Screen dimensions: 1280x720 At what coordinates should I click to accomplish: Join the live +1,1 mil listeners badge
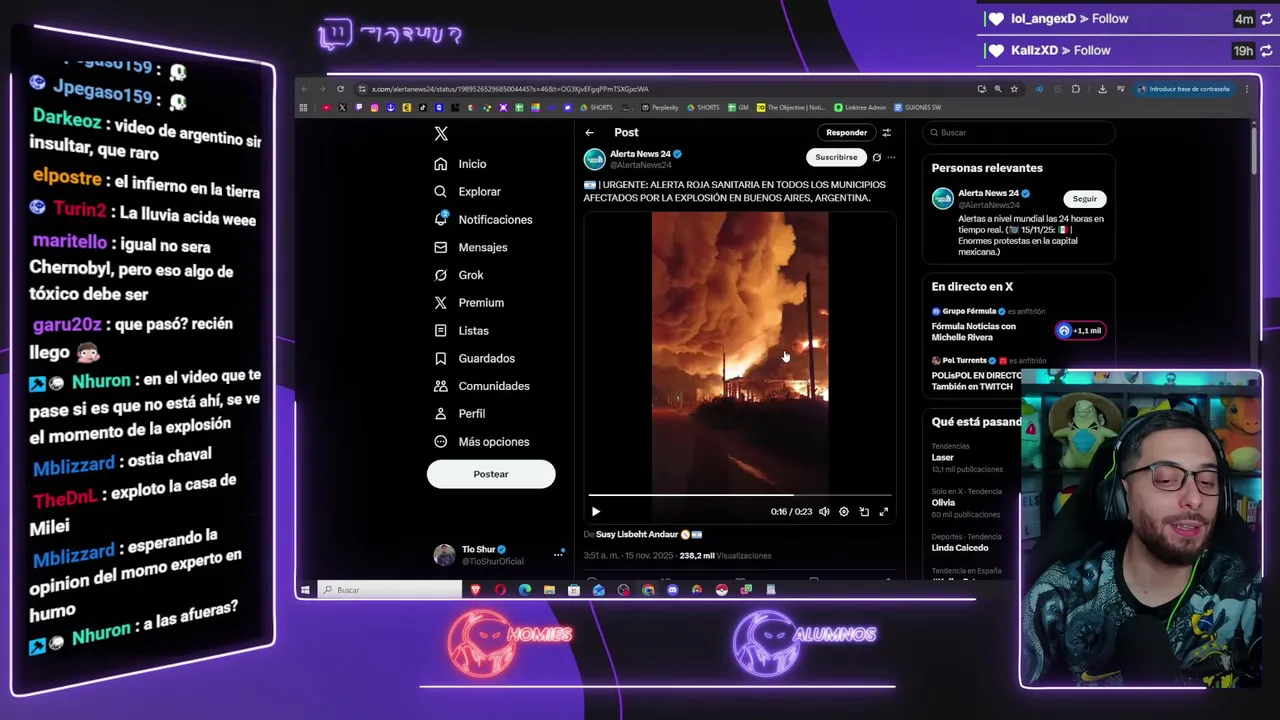1080,331
